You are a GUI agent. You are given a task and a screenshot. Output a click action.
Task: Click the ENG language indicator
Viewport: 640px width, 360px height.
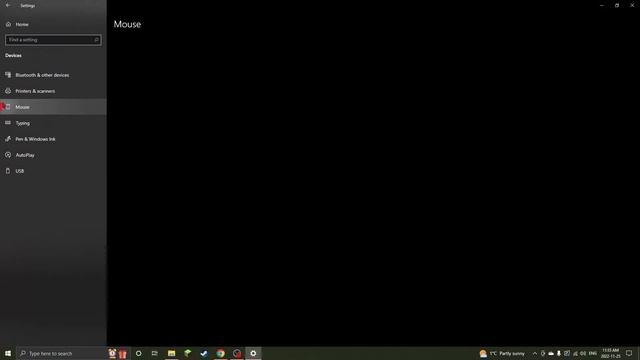(x=593, y=353)
